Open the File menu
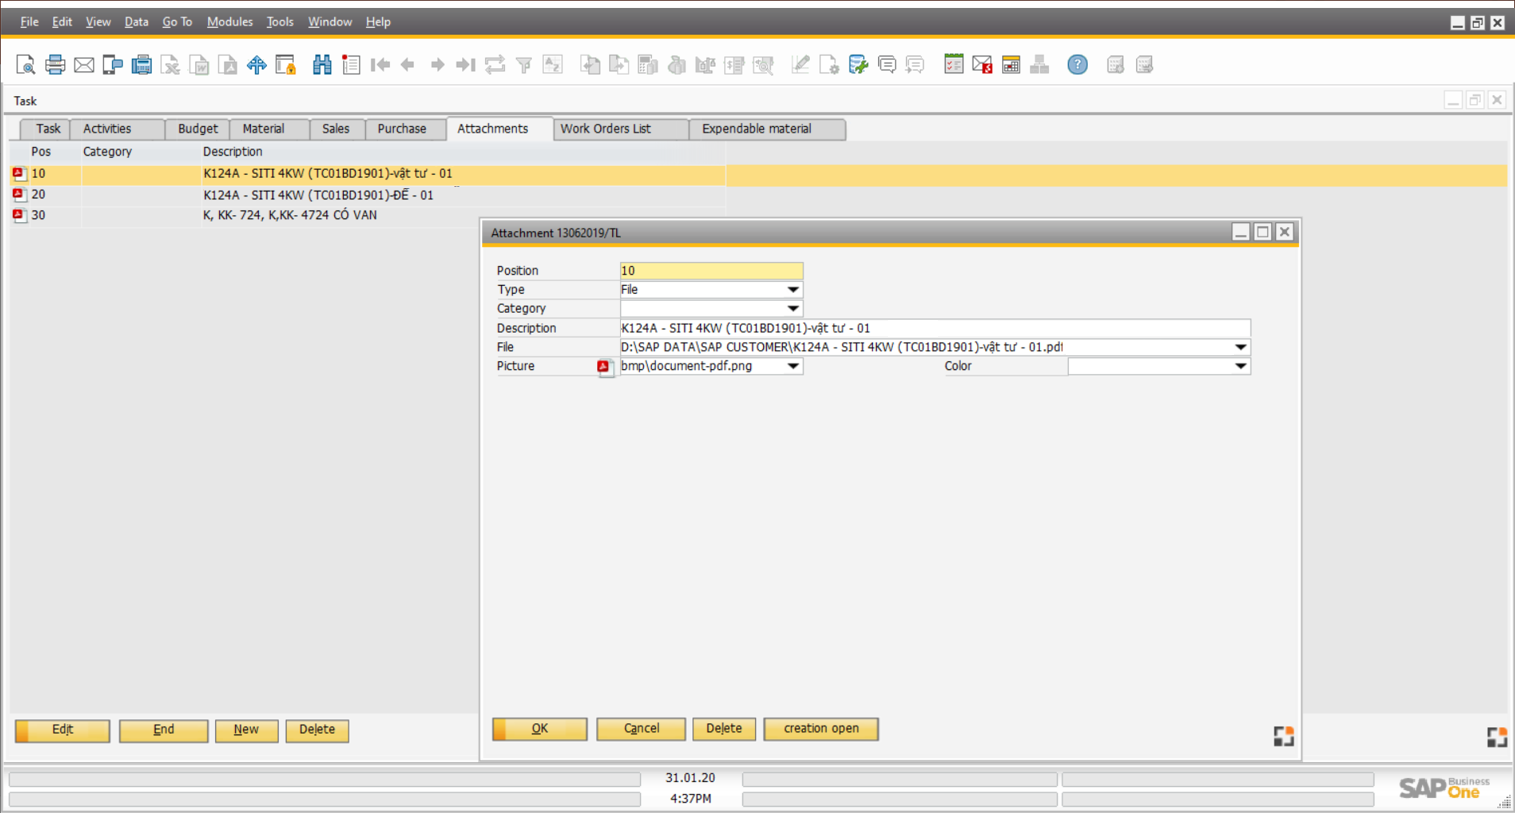Screen dimensions: 1515x813 29,22
